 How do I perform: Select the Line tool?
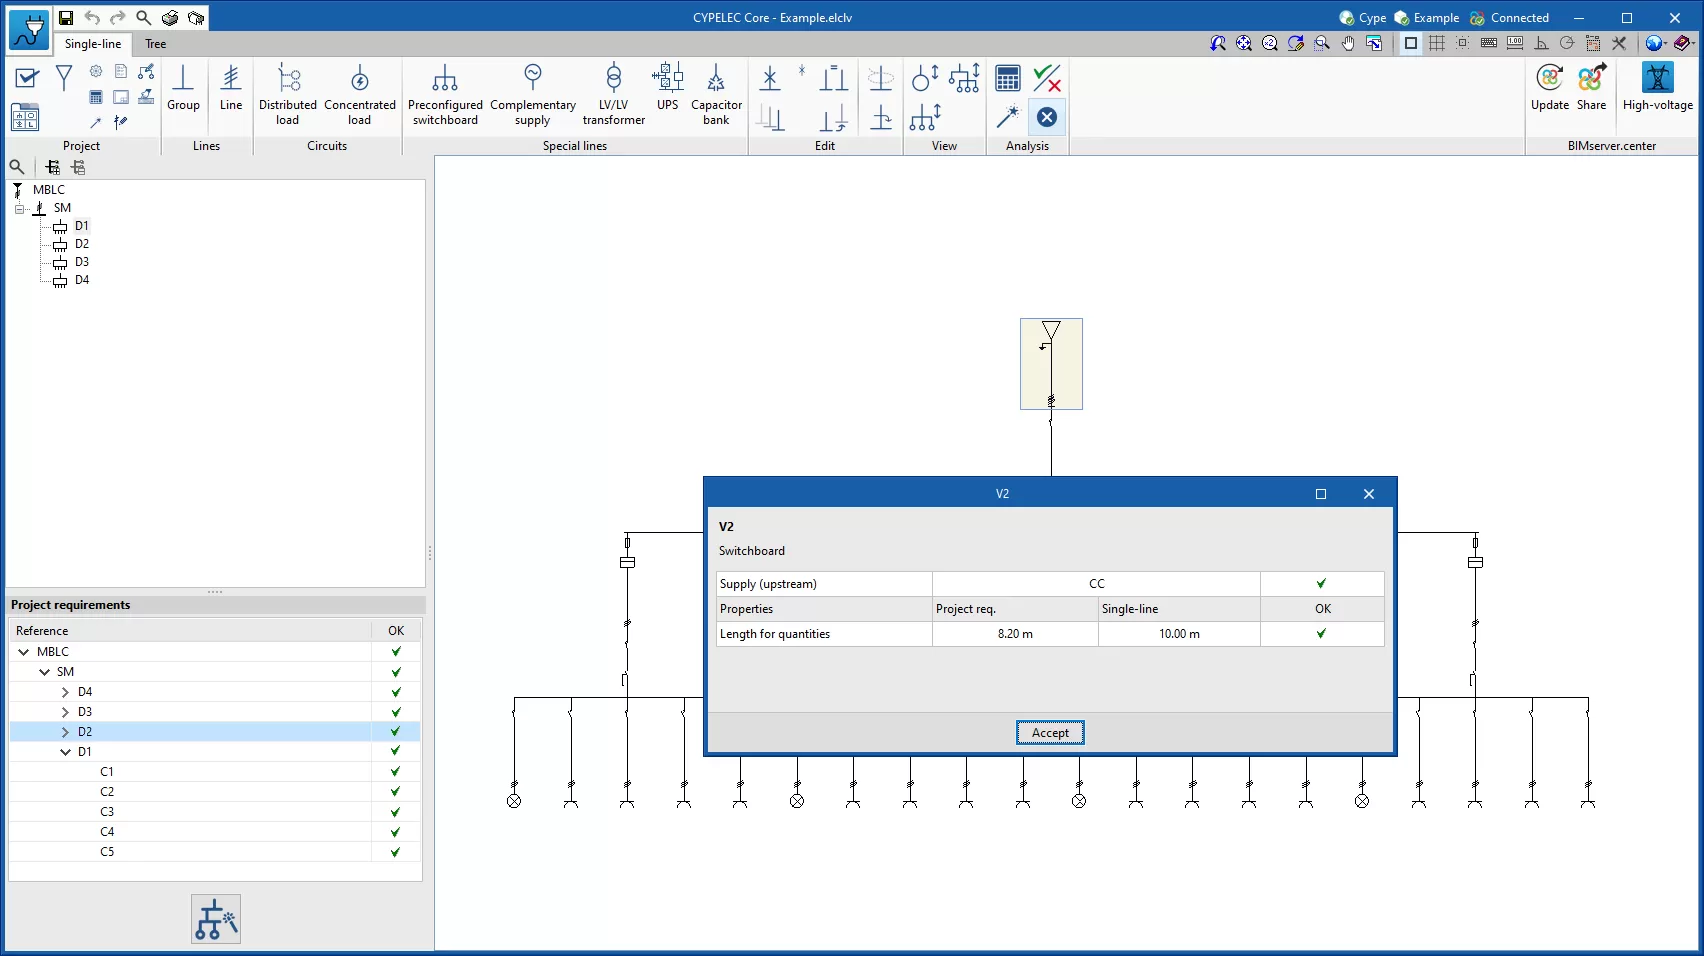[x=231, y=88]
